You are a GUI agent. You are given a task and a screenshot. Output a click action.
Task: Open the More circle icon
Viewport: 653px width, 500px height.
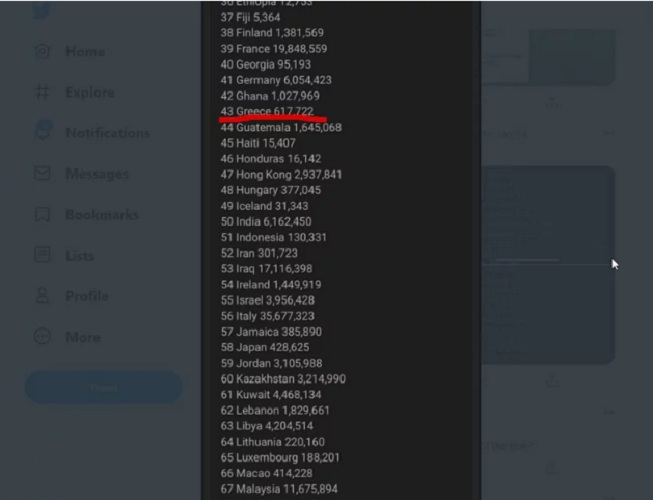point(42,336)
